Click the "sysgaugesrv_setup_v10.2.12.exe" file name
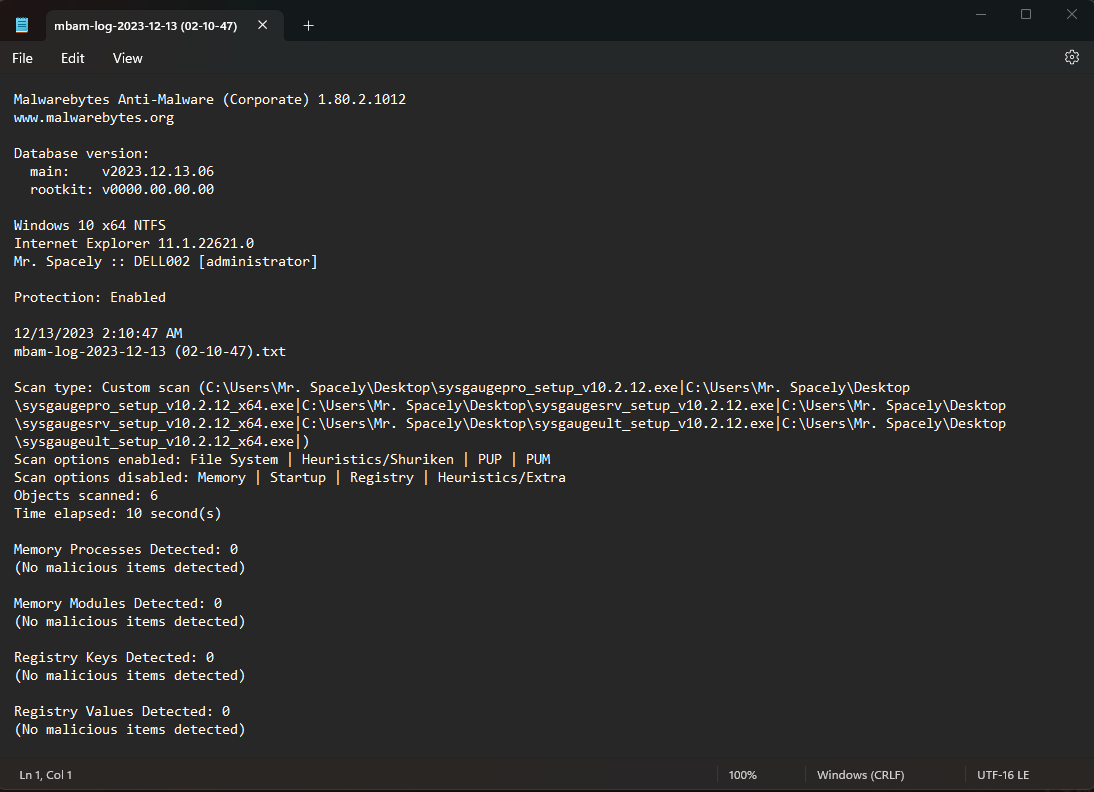 tap(654, 406)
